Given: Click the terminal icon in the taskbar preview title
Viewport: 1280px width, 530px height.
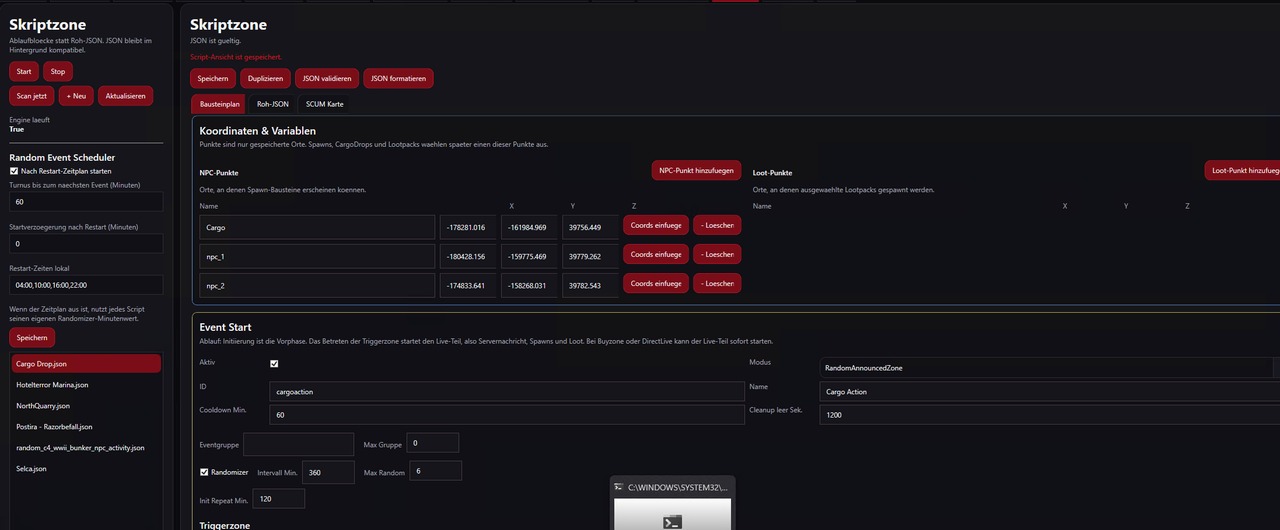Looking at the screenshot, I should pyautogui.click(x=619, y=487).
